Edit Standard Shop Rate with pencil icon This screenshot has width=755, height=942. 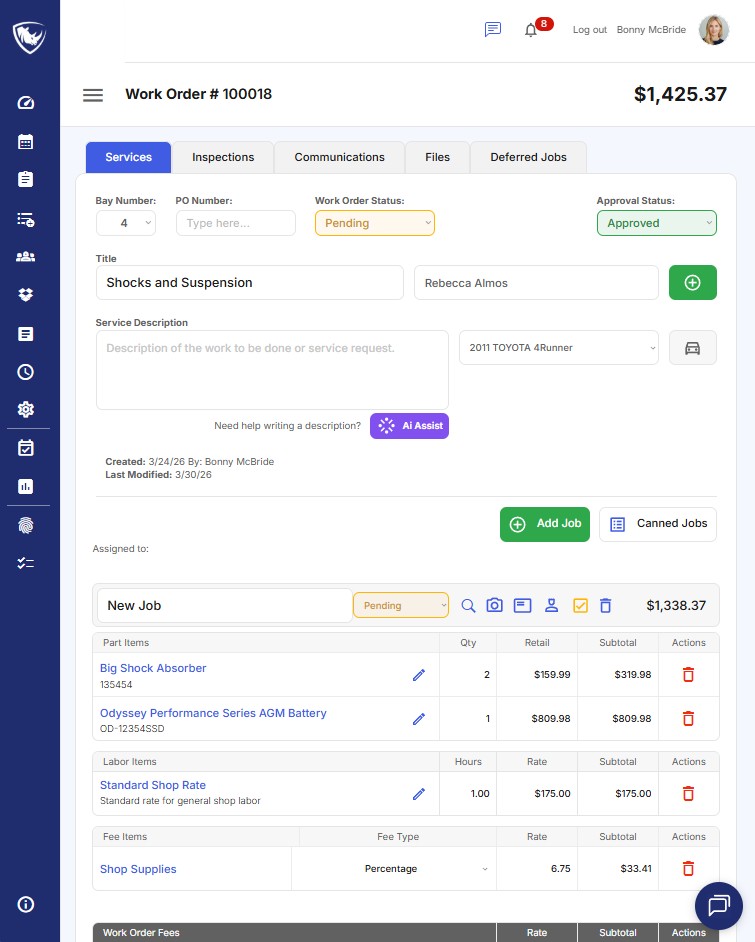(x=419, y=794)
